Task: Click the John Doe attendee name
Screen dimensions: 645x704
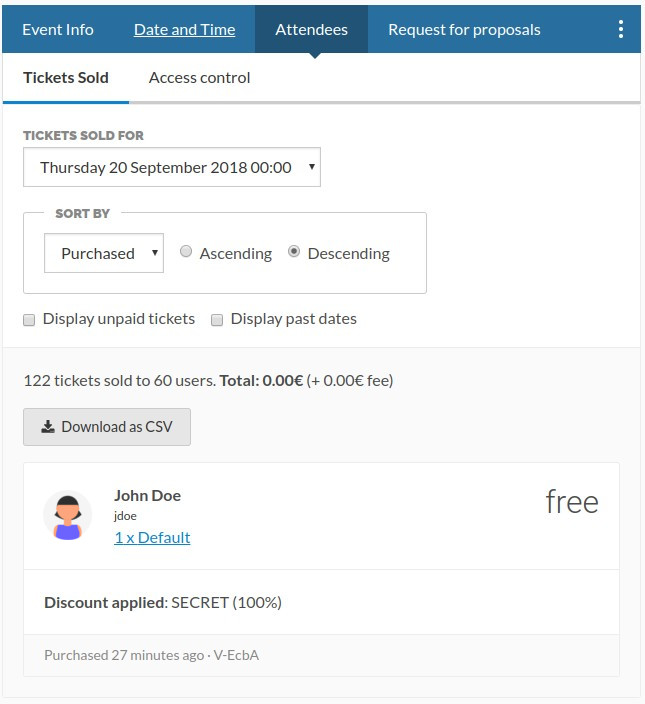Action: (147, 495)
